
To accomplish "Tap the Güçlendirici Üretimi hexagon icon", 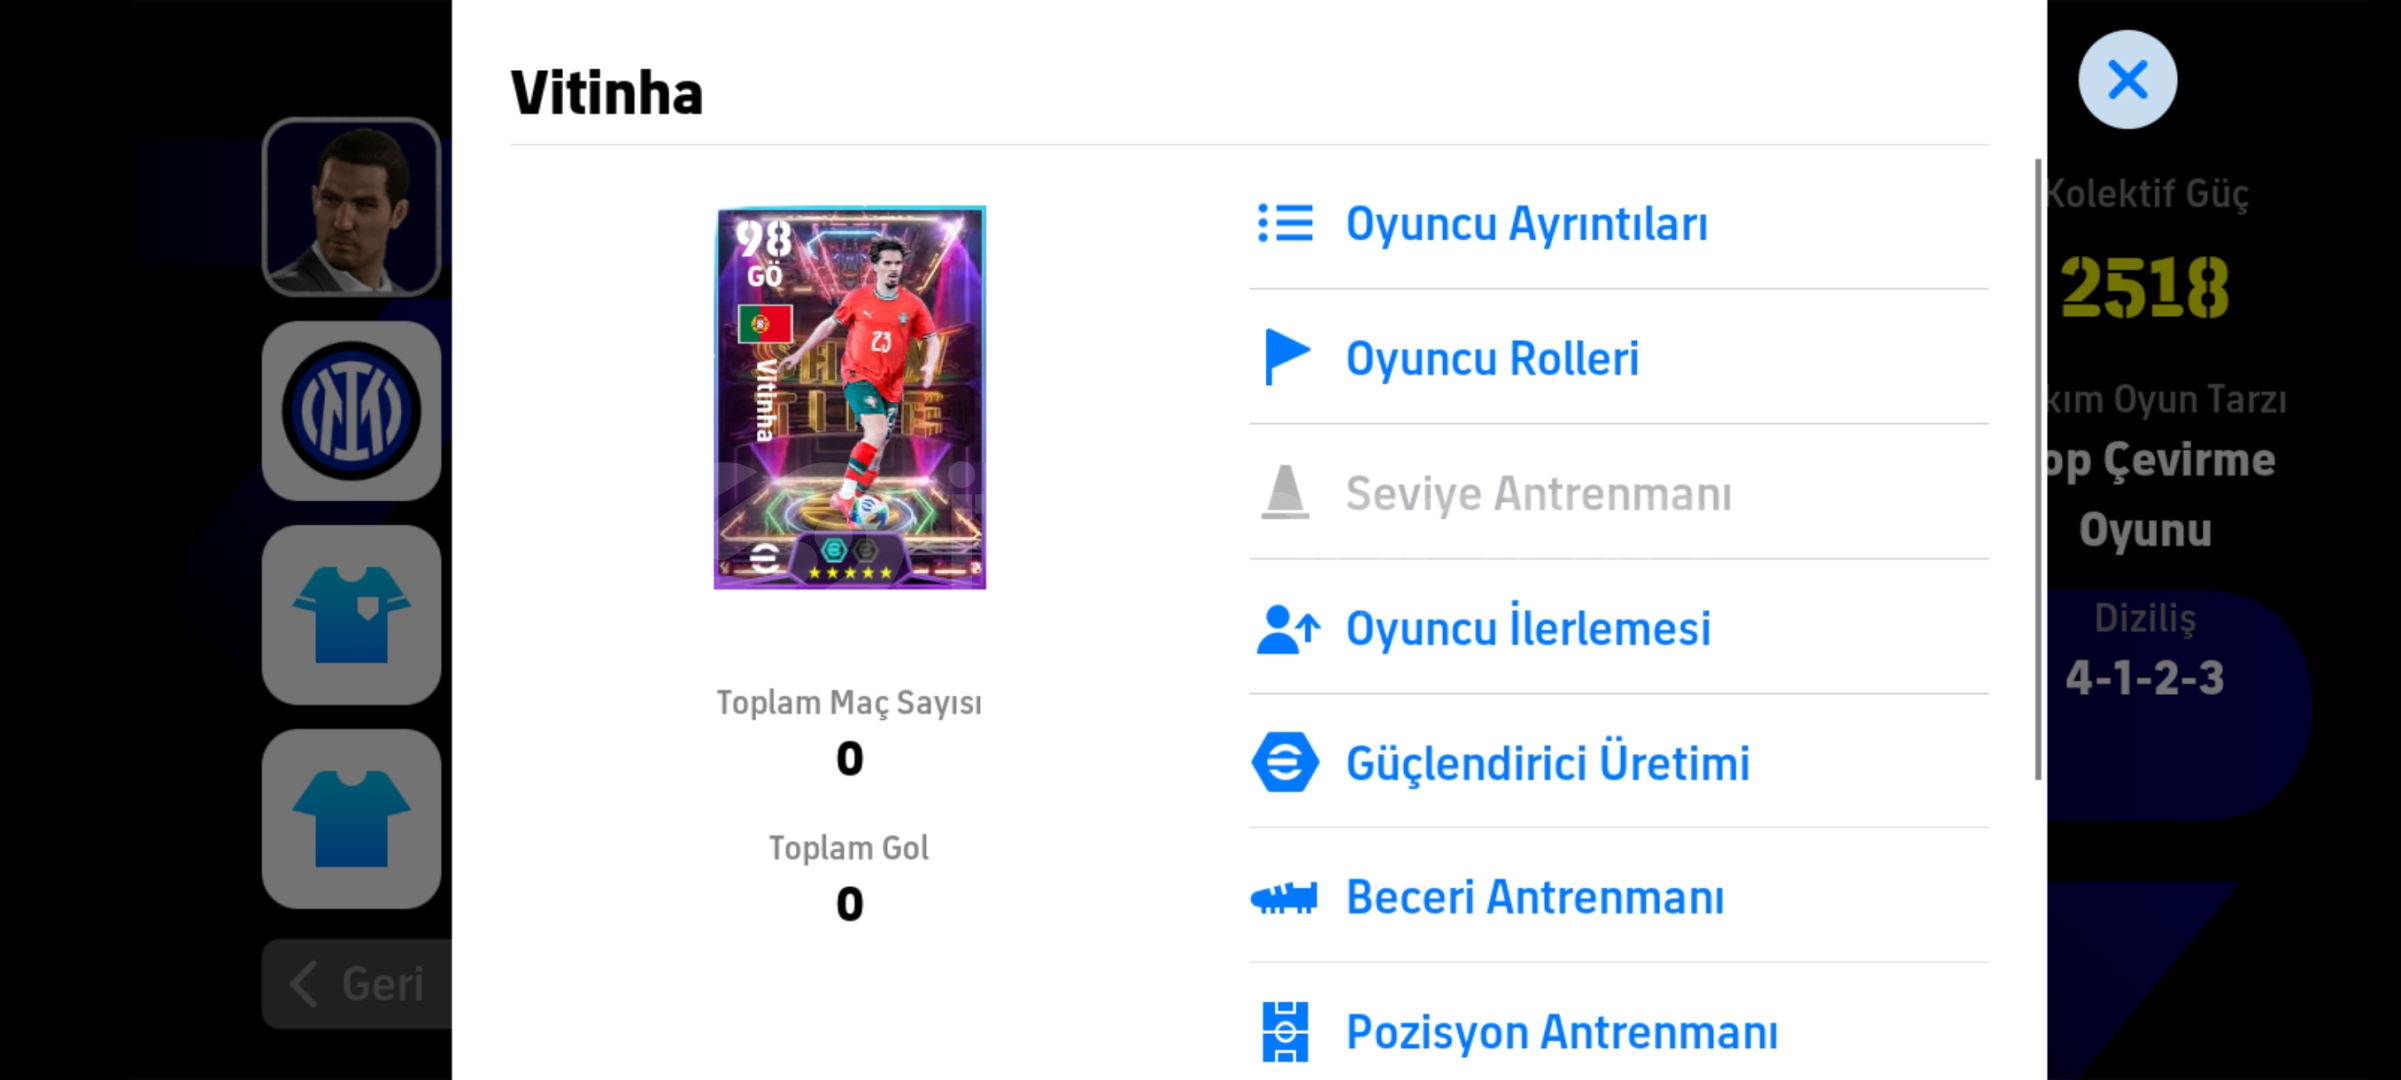I will 1285,763.
